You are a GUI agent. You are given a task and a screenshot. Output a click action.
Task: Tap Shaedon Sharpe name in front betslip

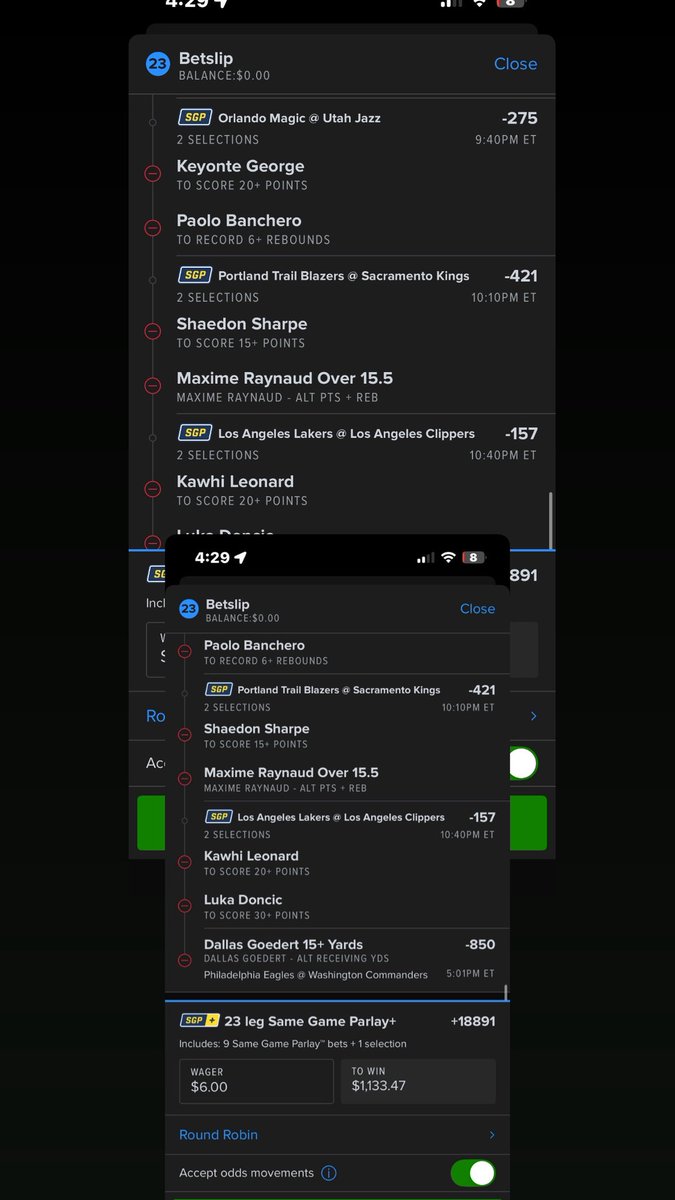(x=257, y=729)
